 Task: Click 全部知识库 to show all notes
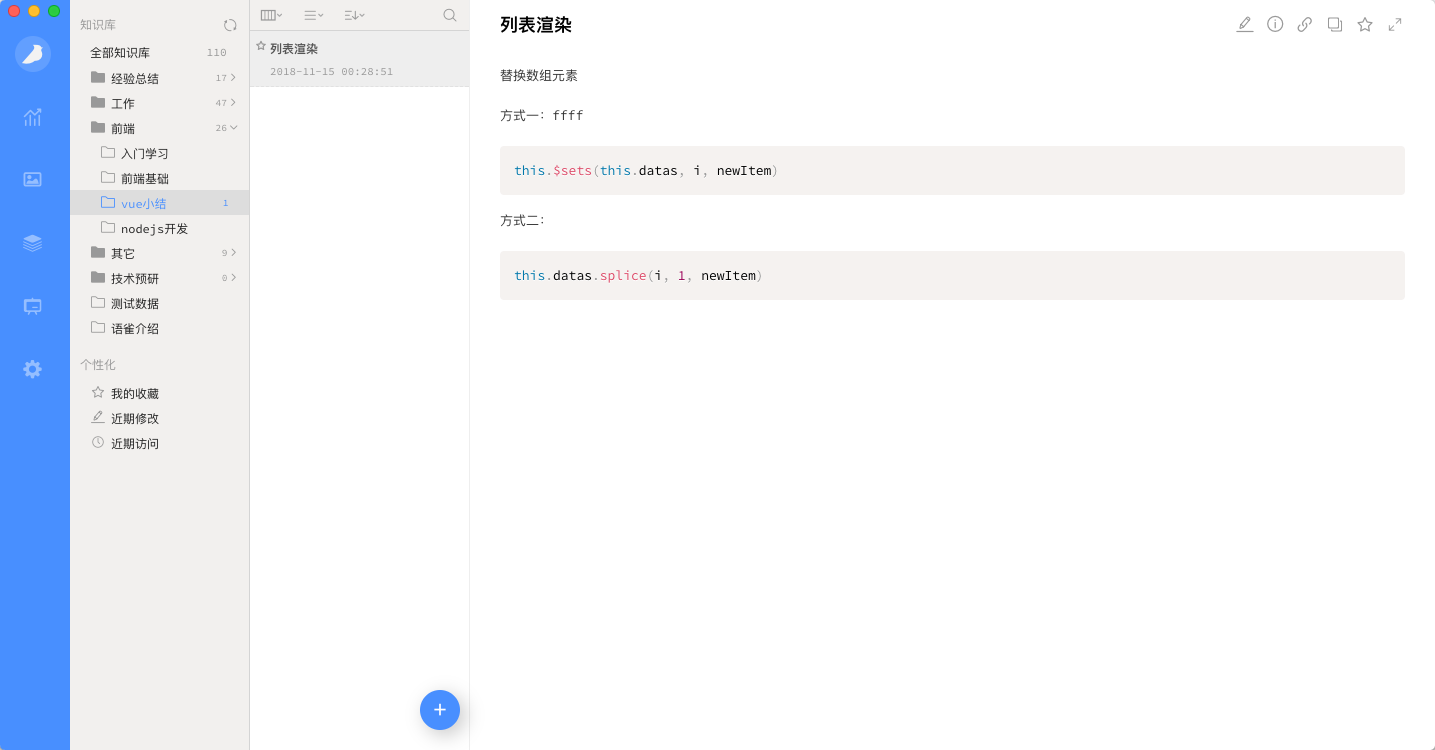(120, 51)
